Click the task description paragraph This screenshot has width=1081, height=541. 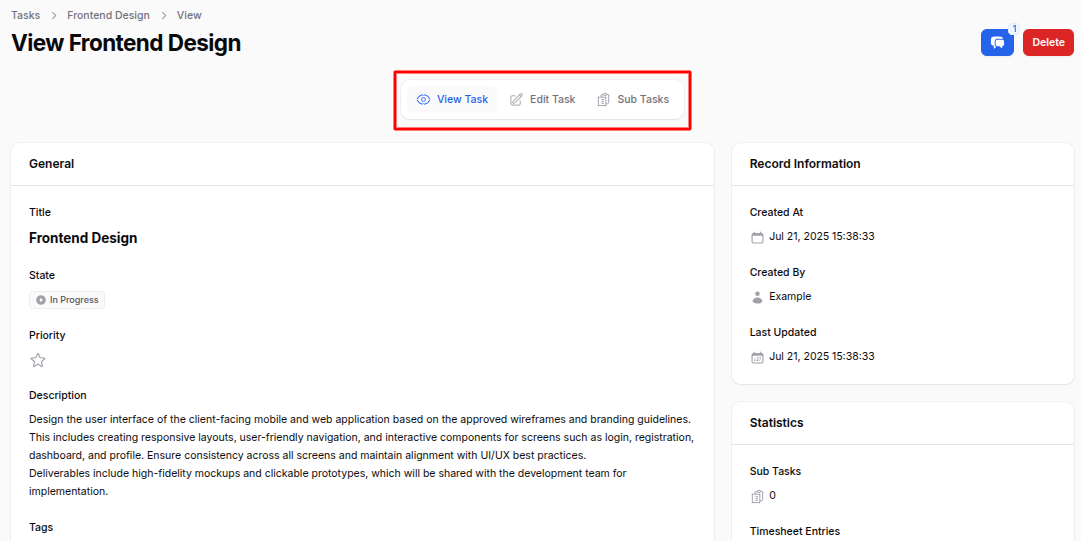(x=360, y=455)
